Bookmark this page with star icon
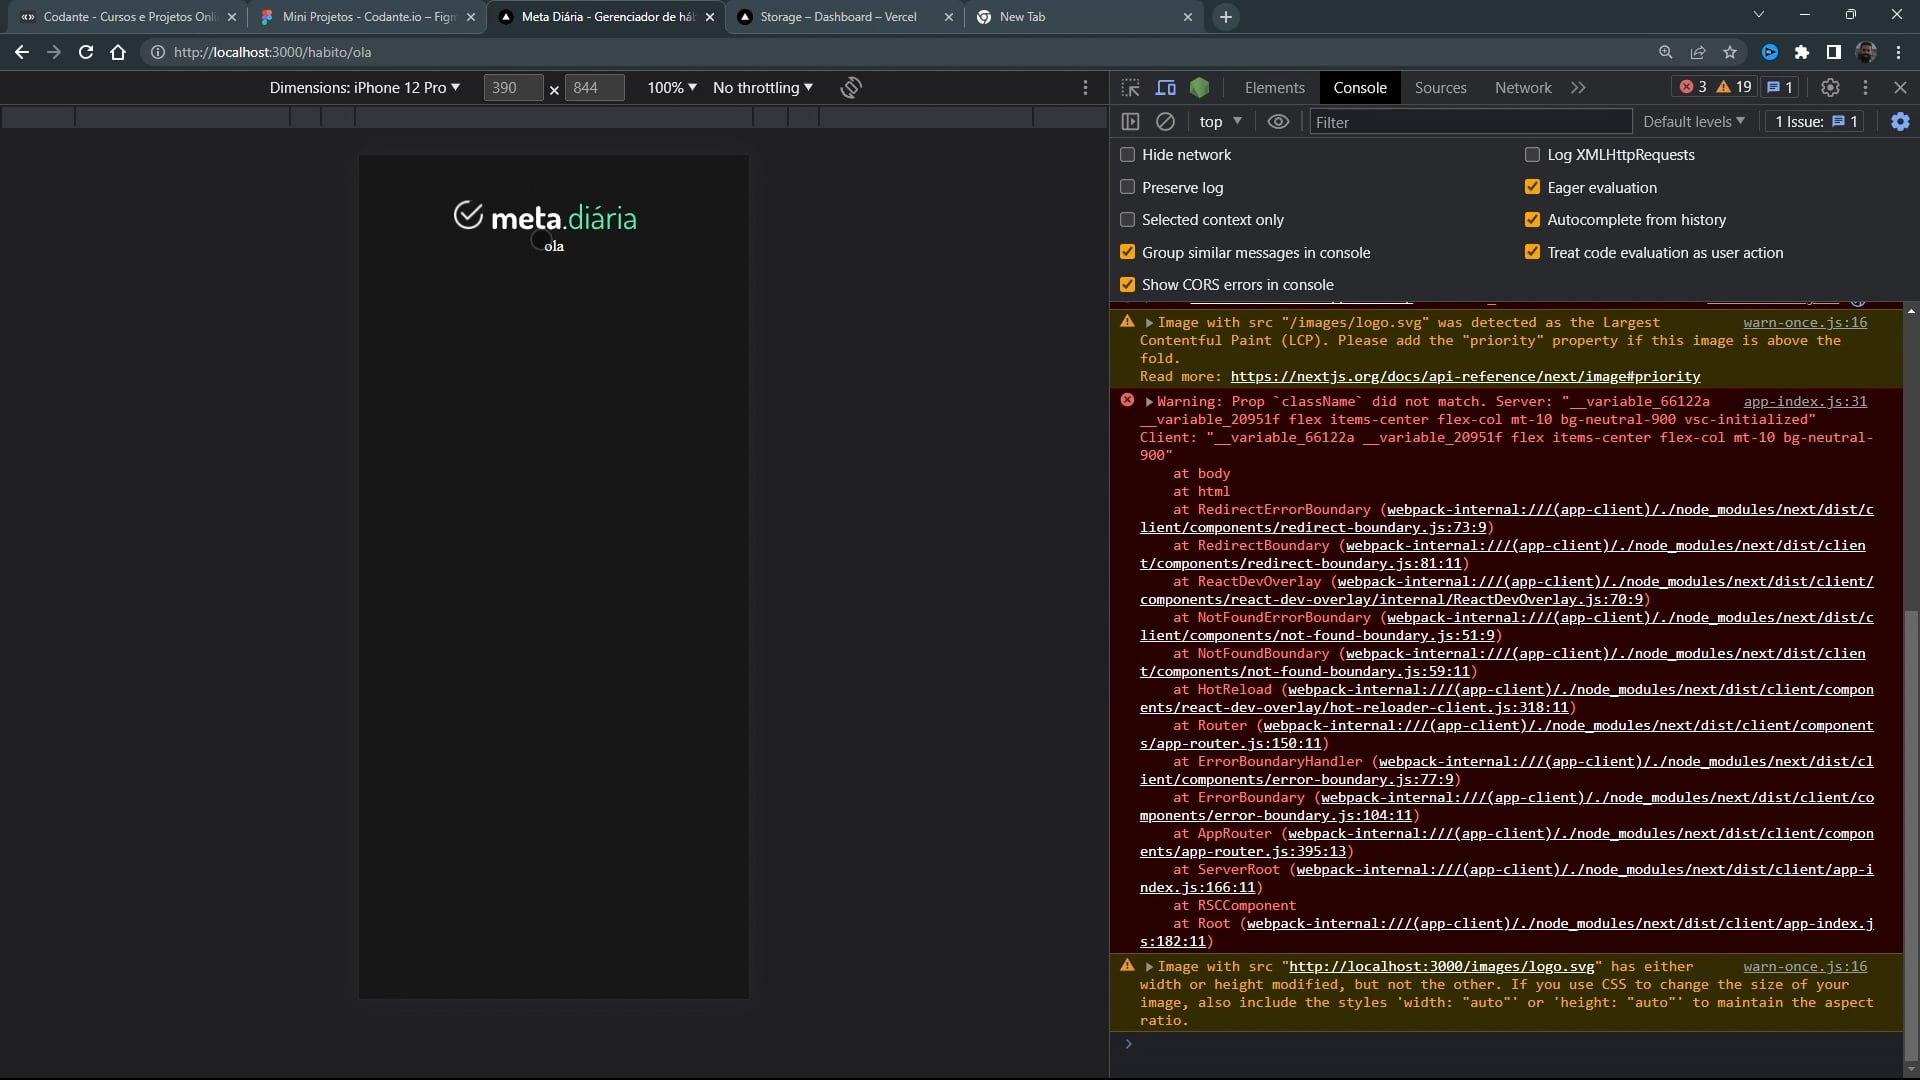This screenshot has height=1080, width=1920. (1730, 52)
